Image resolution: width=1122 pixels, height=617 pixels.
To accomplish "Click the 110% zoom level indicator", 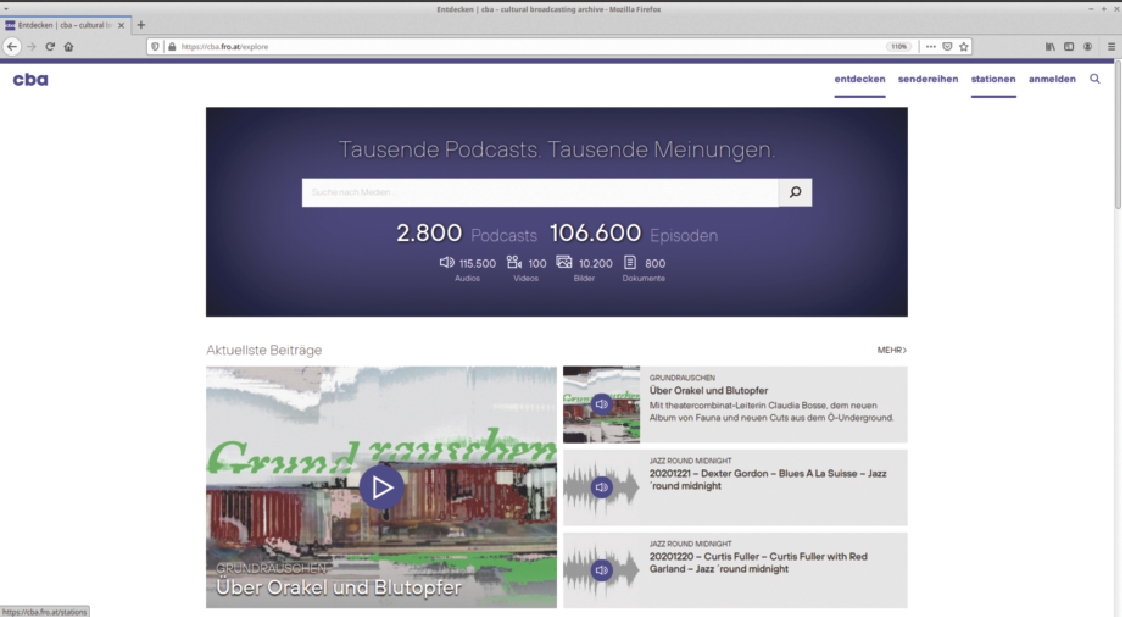I will pyautogui.click(x=899, y=46).
